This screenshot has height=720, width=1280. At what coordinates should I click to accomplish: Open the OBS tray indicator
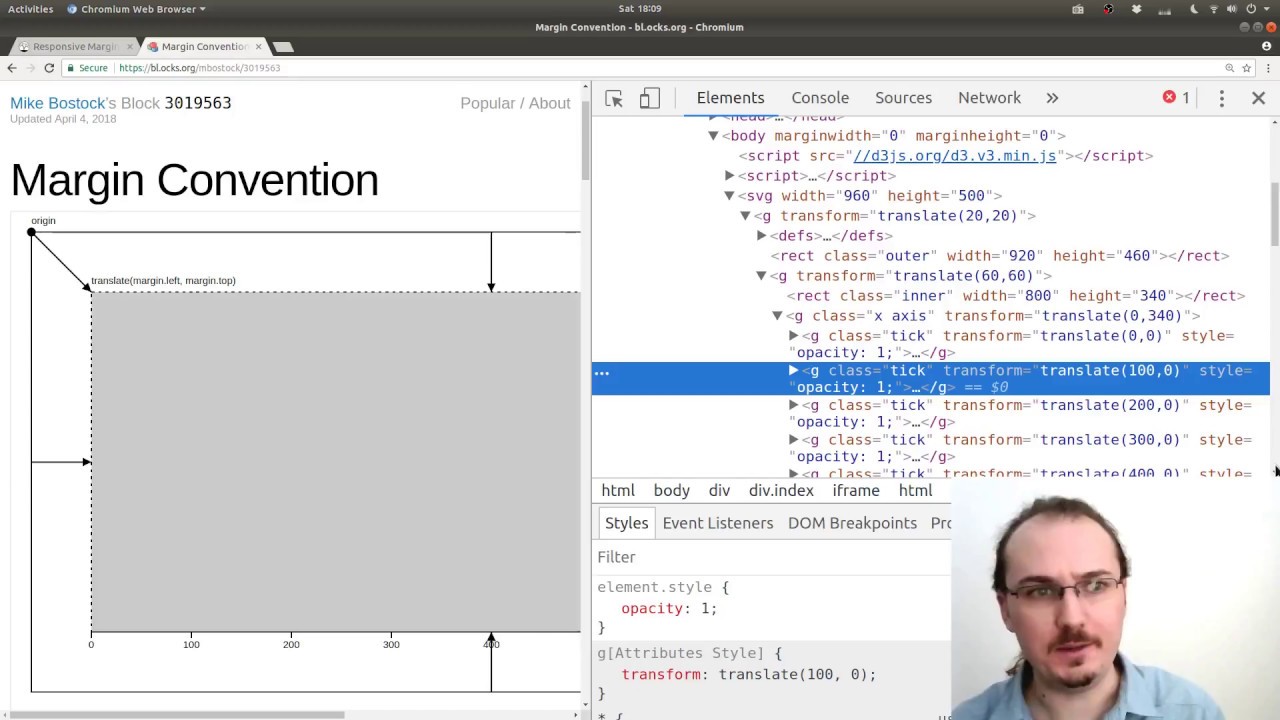1108,9
